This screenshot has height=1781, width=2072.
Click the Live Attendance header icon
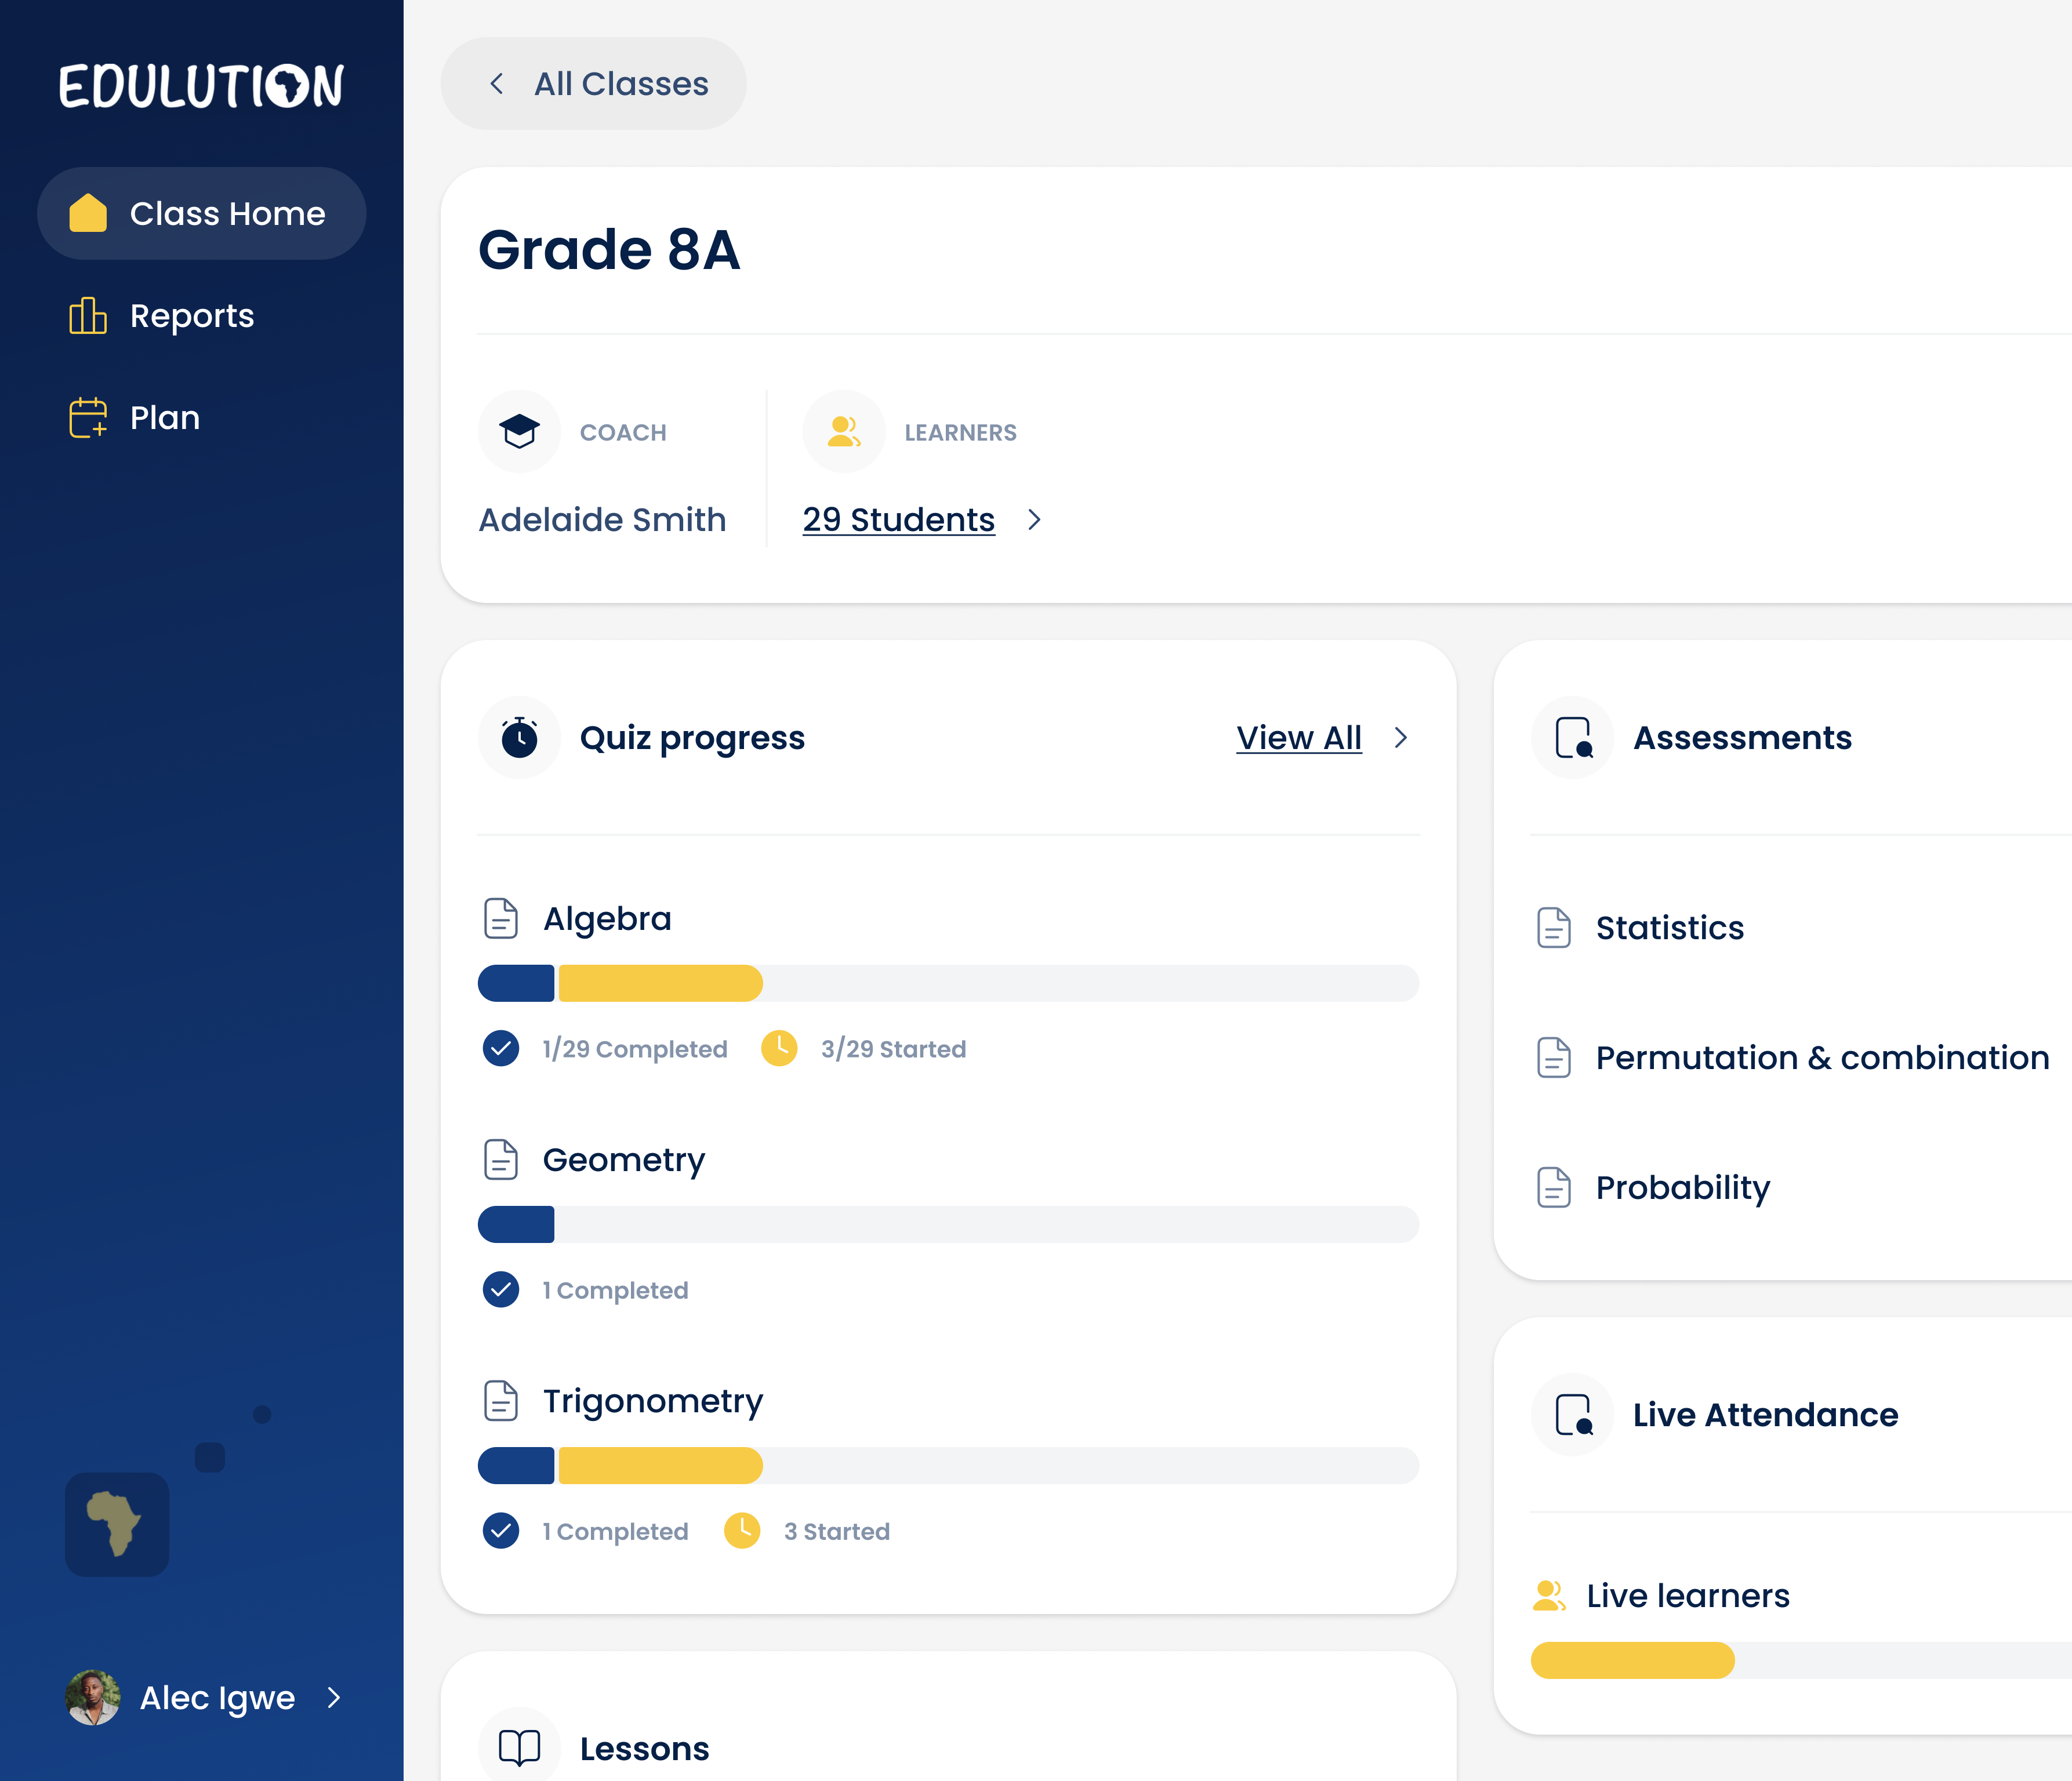(x=1573, y=1415)
